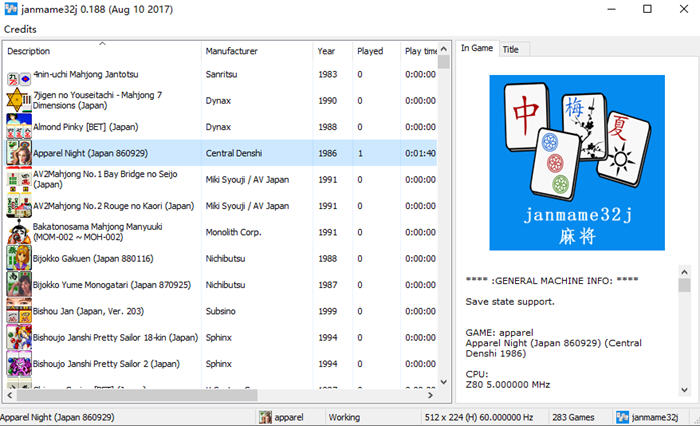Sort list by Play time column header
Image resolution: width=700 pixels, height=426 pixels.
(421, 51)
